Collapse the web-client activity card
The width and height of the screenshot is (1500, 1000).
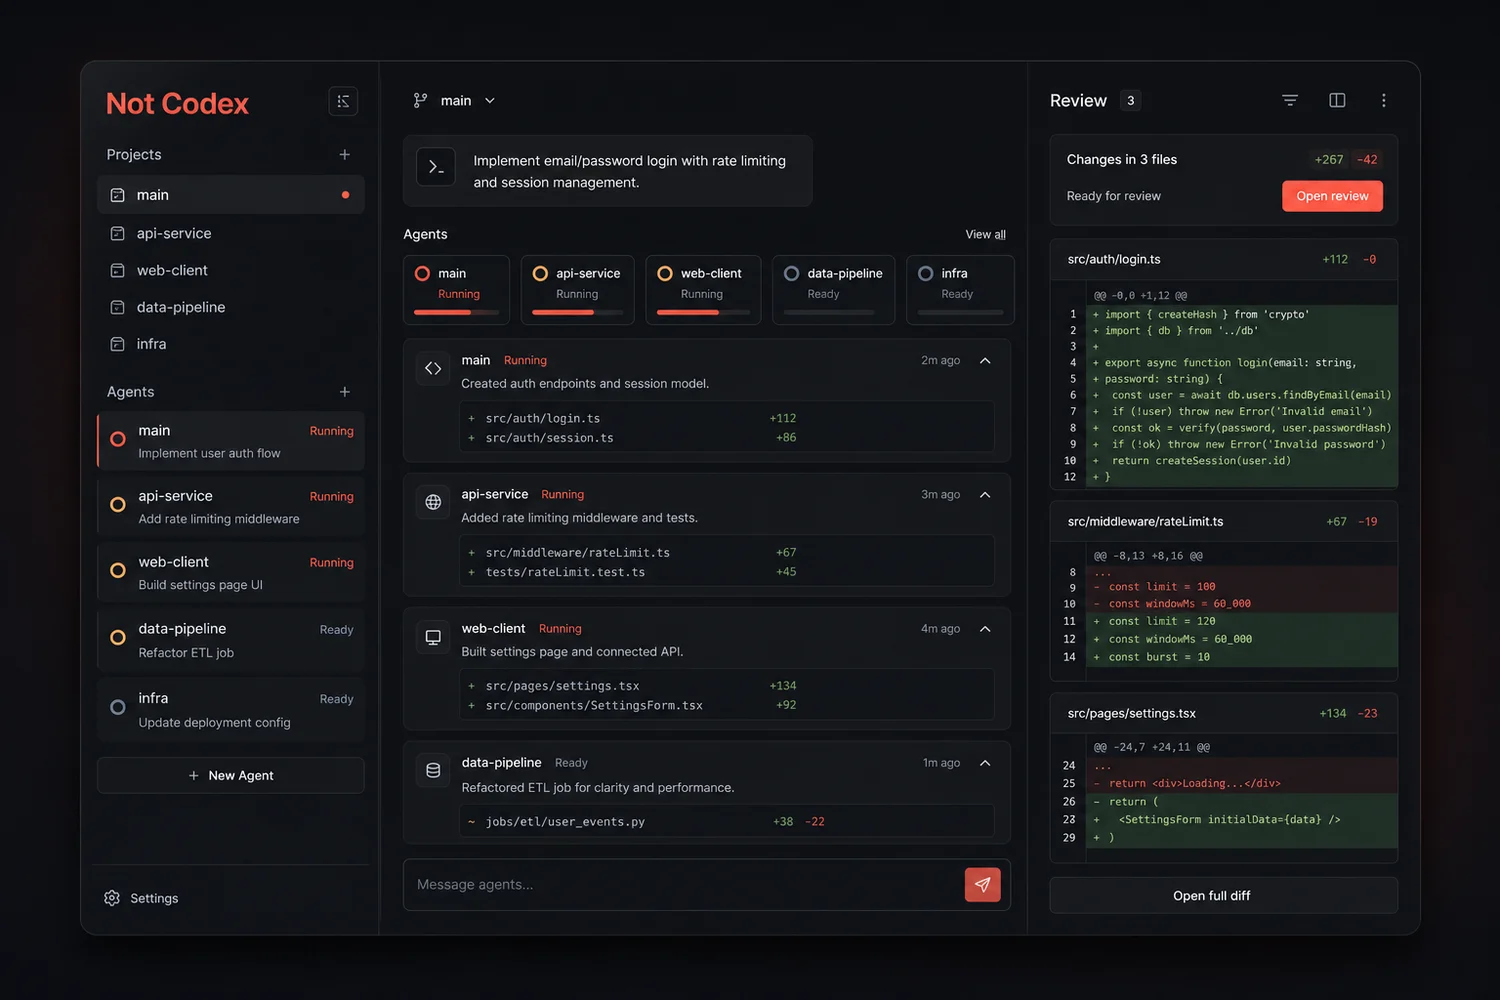coord(985,629)
